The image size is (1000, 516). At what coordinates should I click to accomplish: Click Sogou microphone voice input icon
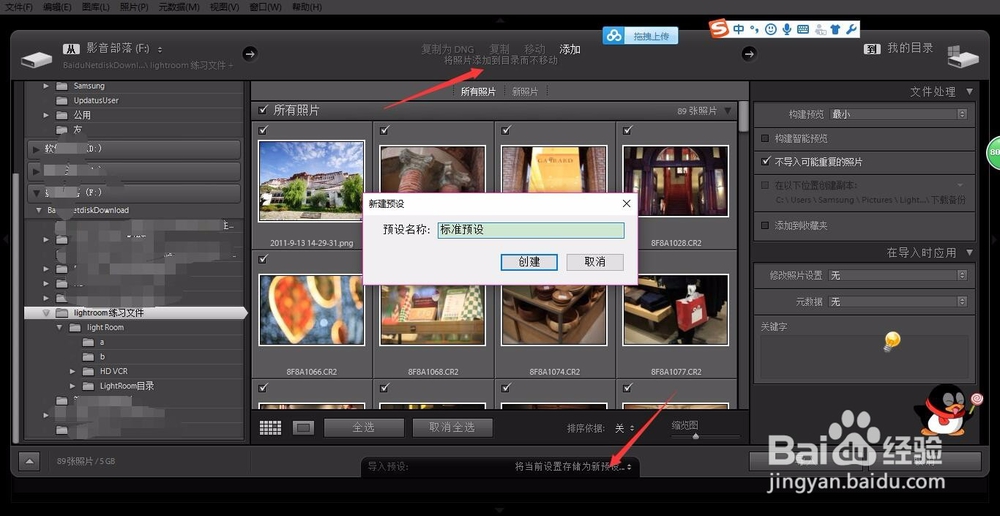click(x=787, y=29)
